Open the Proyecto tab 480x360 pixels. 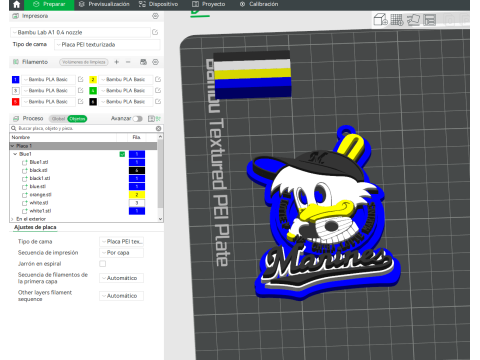(x=209, y=4)
